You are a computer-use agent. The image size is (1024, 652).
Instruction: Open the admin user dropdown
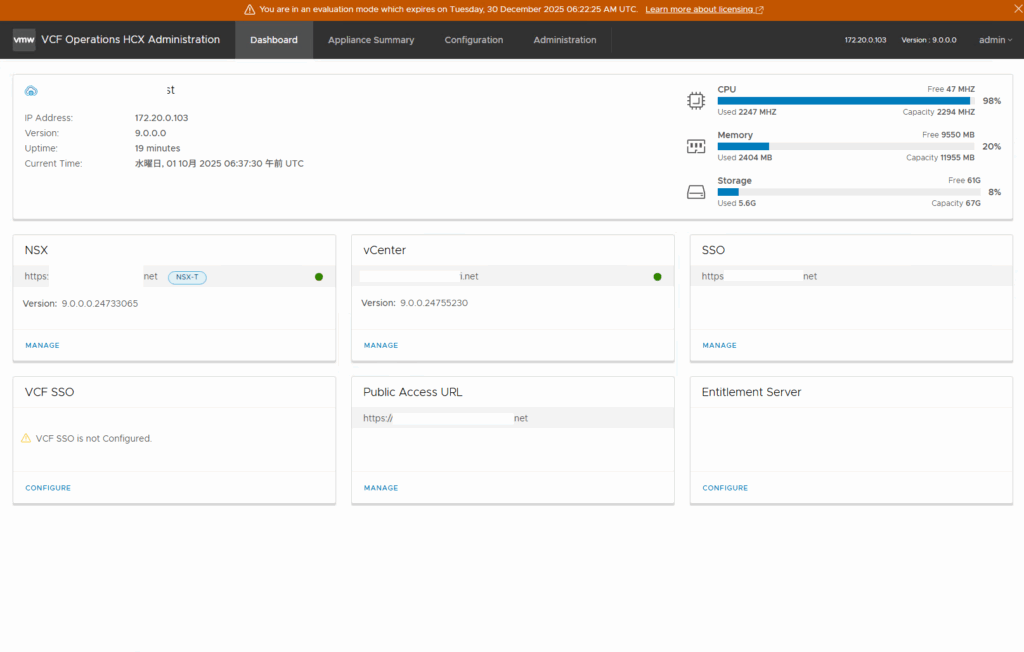tap(995, 40)
